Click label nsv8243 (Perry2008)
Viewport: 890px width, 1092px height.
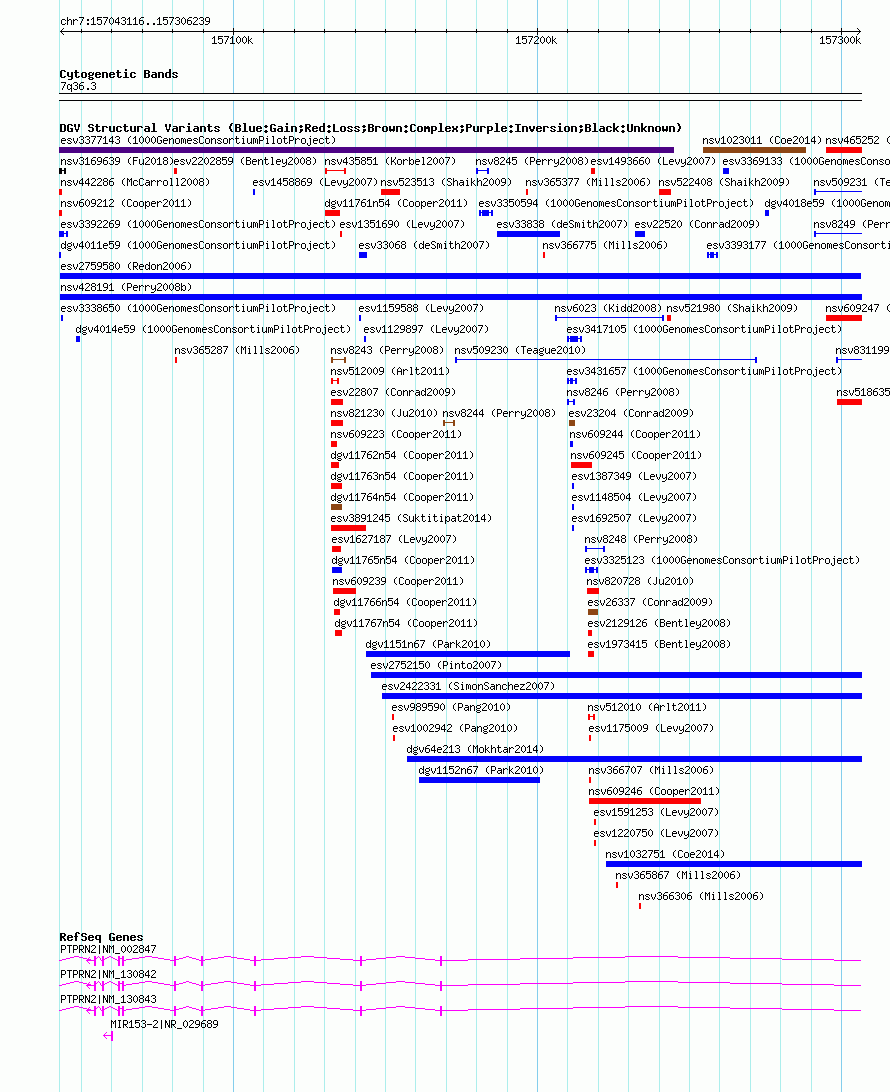[x=387, y=350]
